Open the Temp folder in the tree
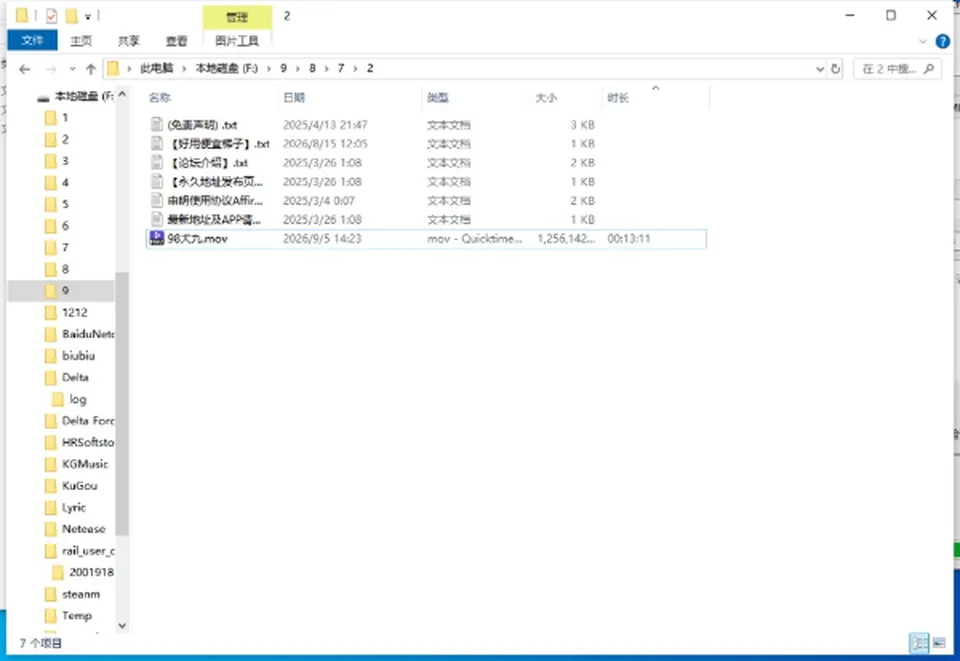 (x=77, y=616)
